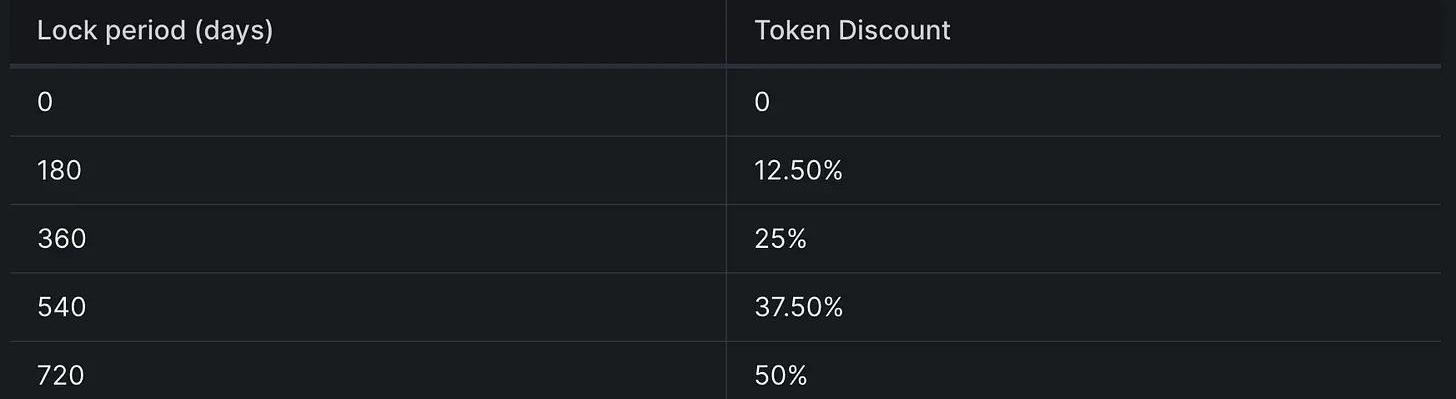This screenshot has height=399, width=1456.
Task: Select the 180 lock period cell
Action: click(59, 171)
